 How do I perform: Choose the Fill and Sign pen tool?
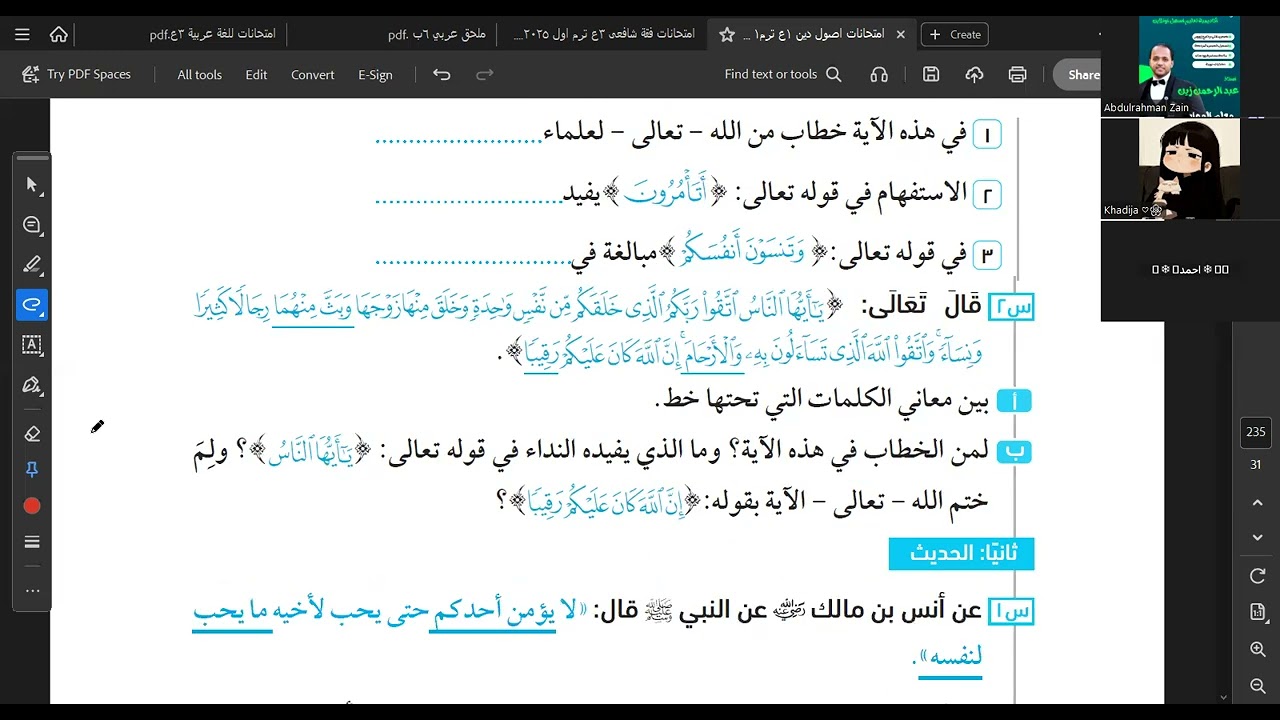32,385
